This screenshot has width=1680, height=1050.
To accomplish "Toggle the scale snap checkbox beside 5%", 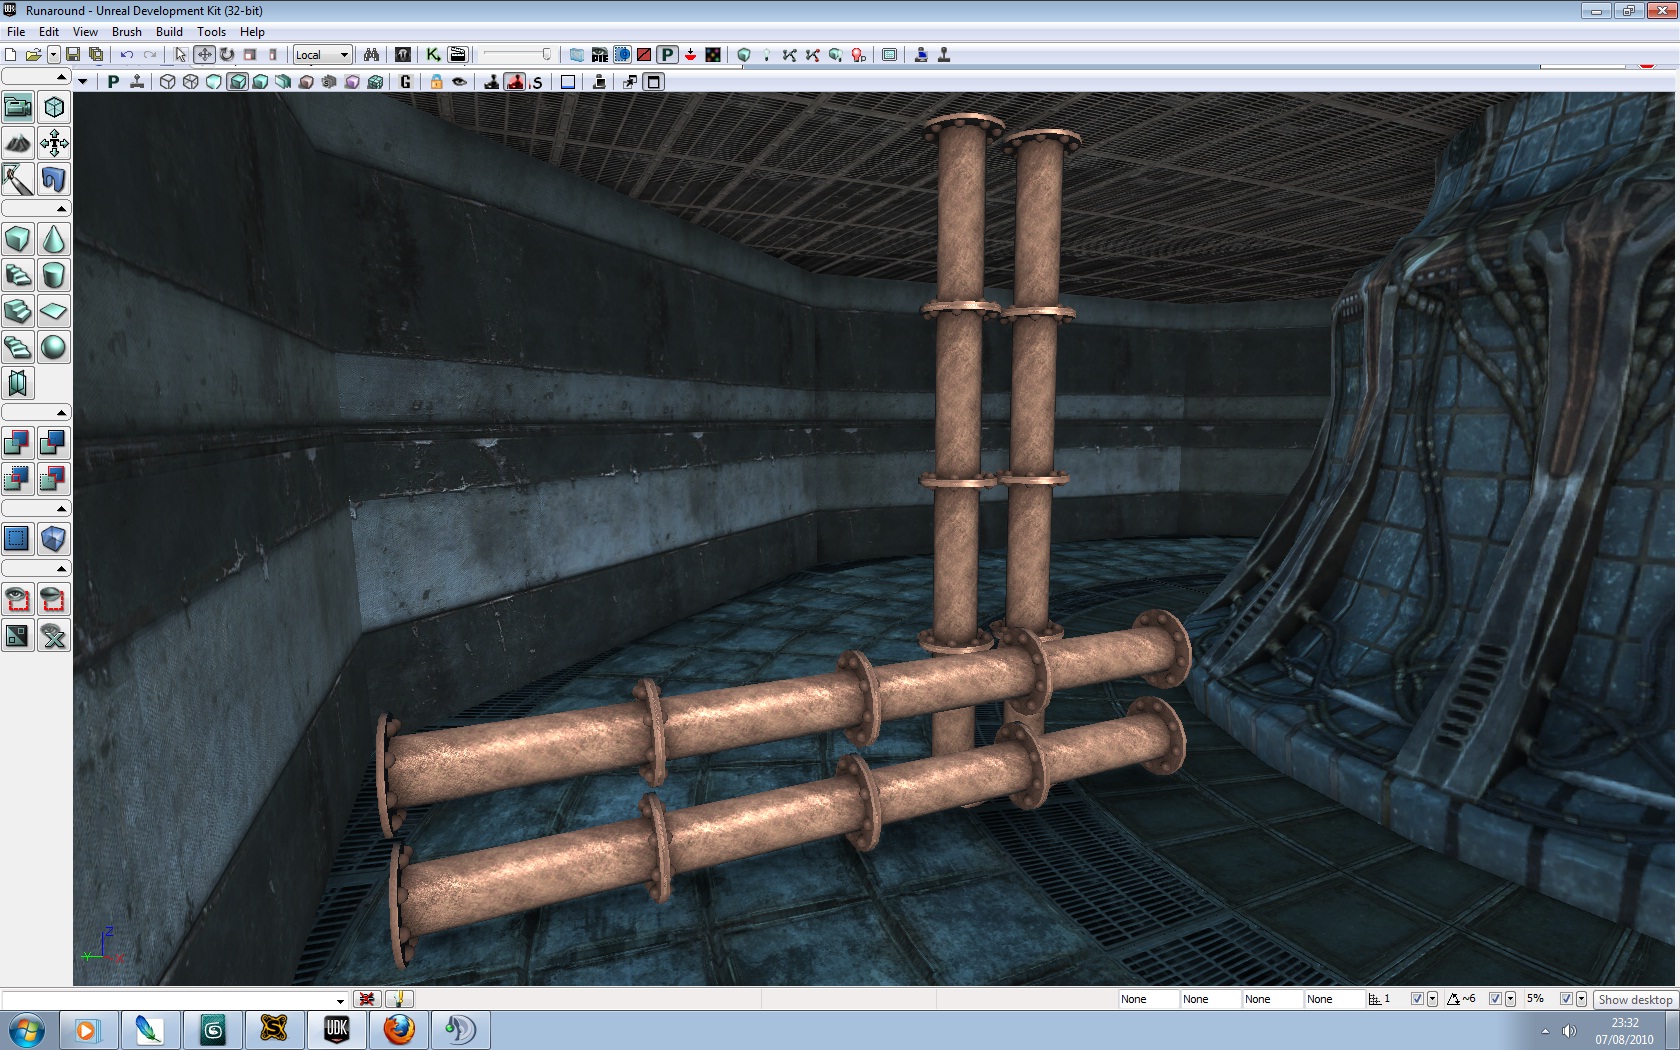I will [1566, 999].
